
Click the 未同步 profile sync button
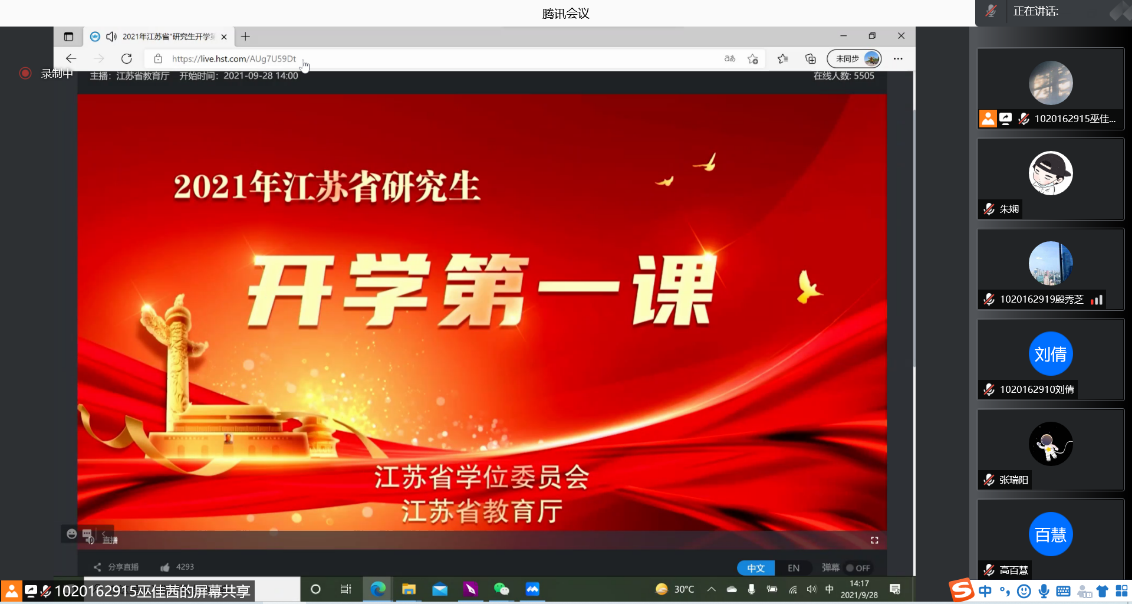click(x=855, y=58)
